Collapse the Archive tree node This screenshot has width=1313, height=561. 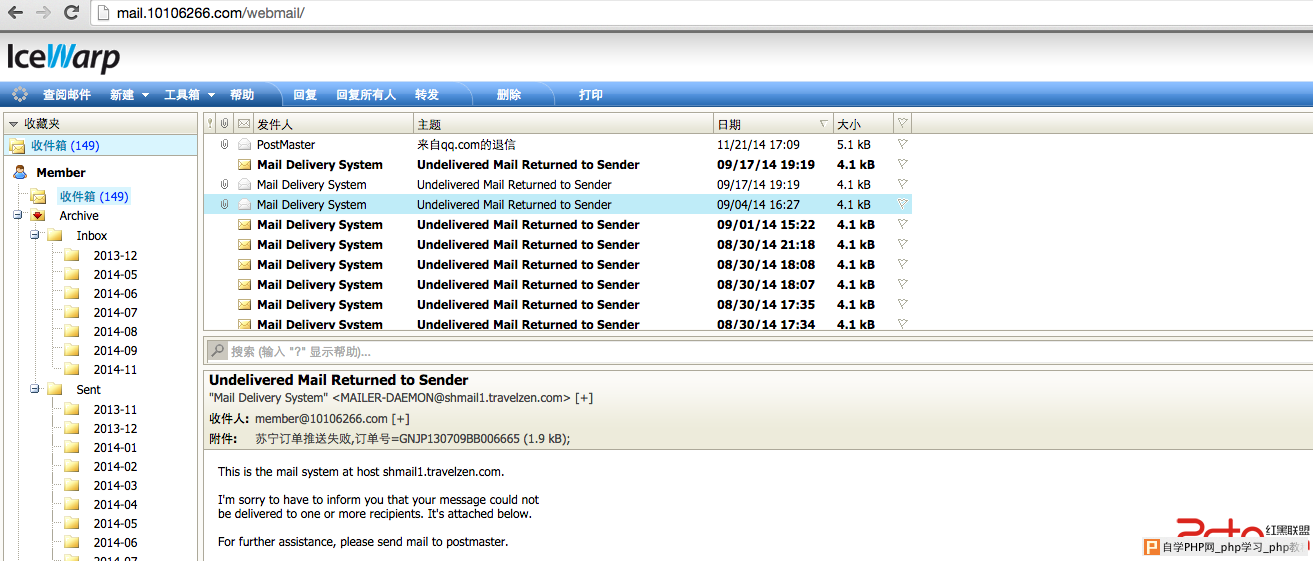pyautogui.click(x=18, y=216)
